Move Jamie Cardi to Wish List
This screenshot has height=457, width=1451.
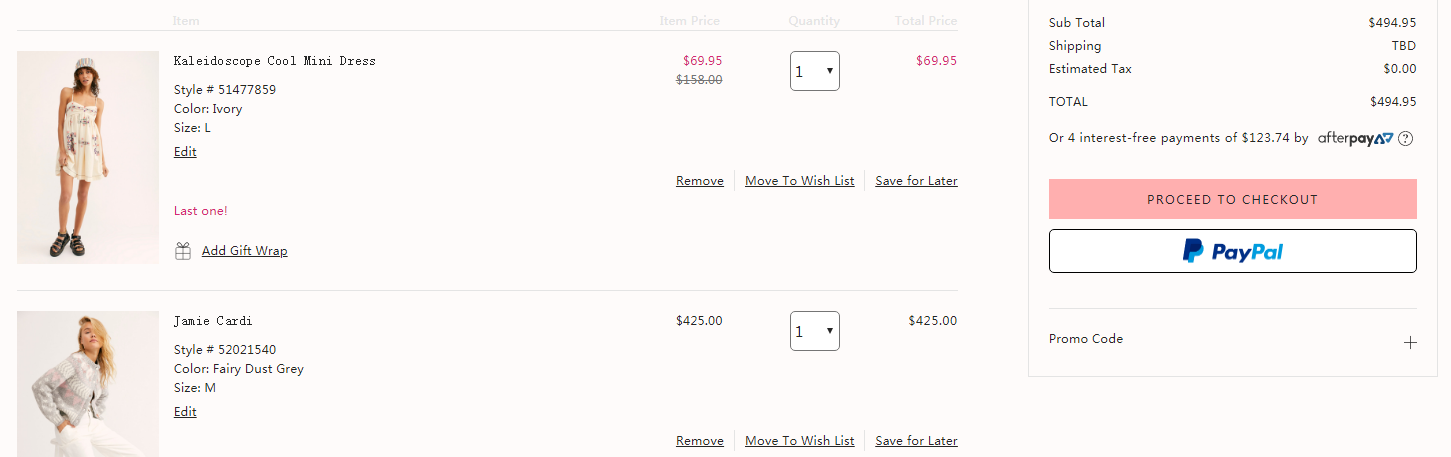800,441
